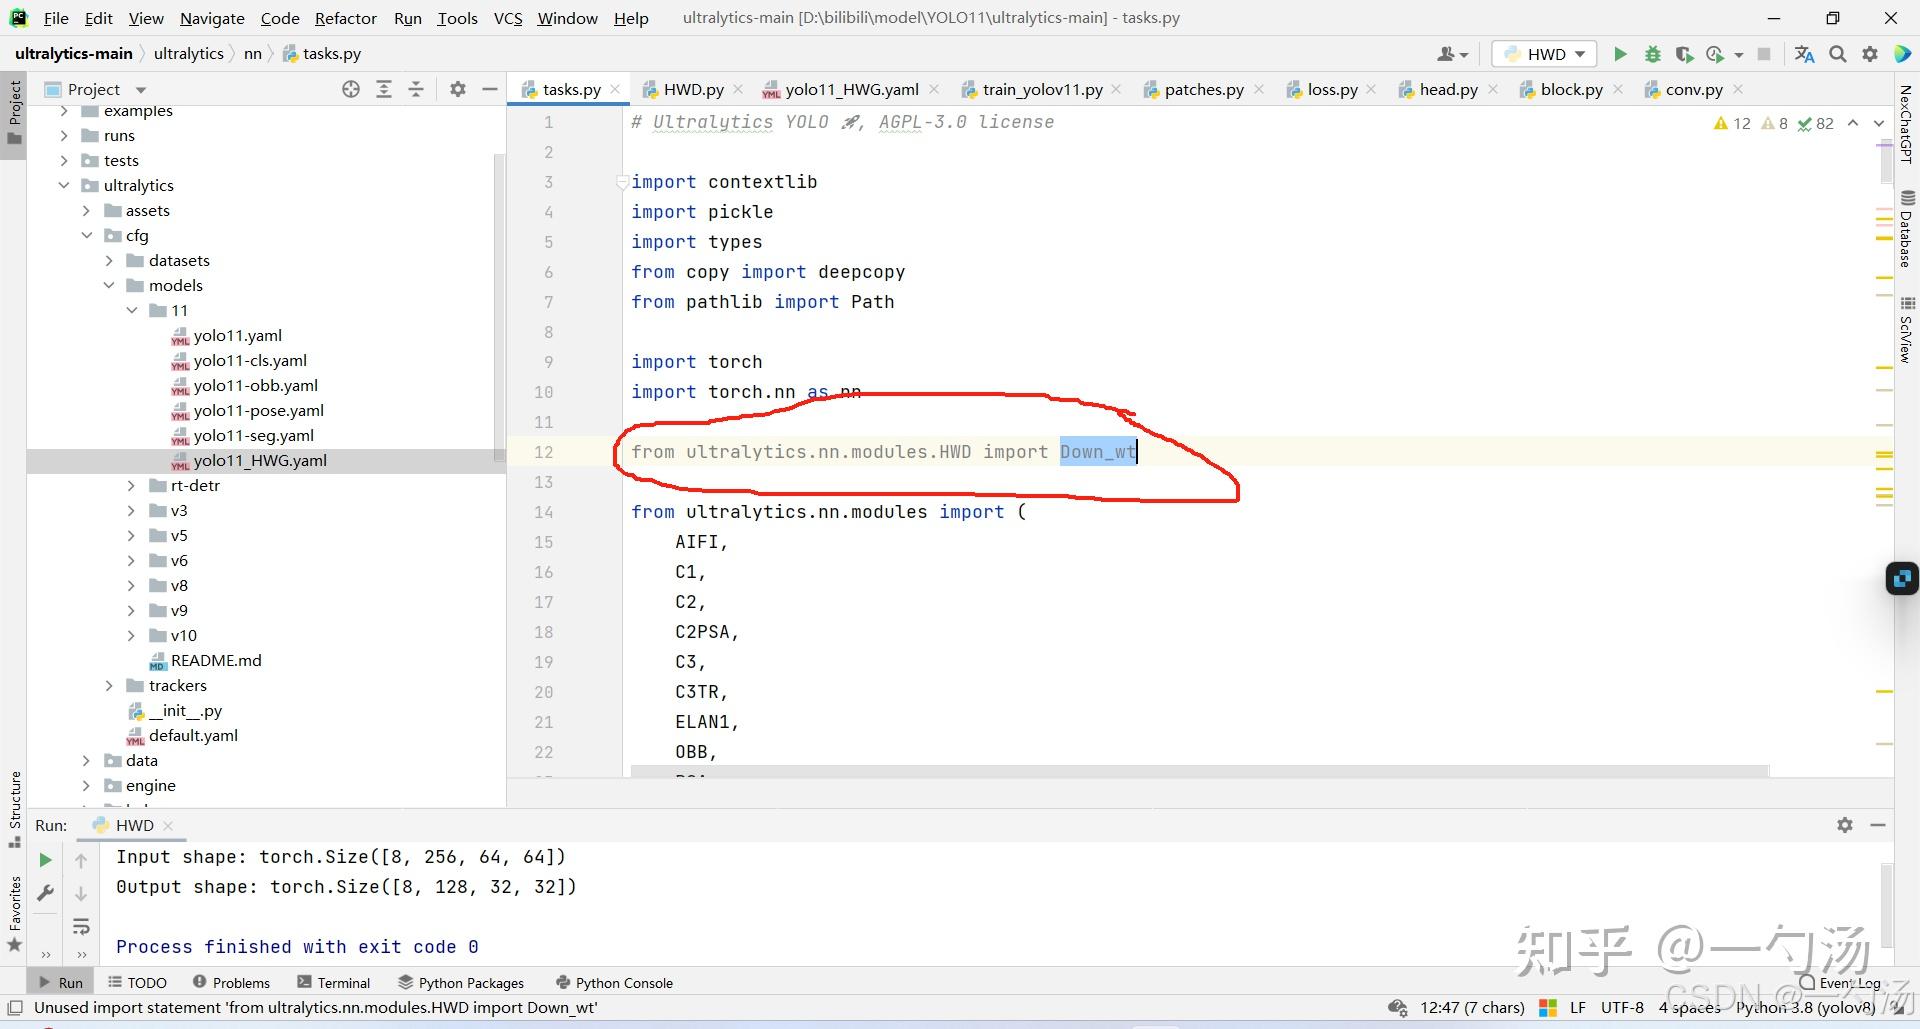Click the locate-in-project target icon
The height and width of the screenshot is (1029, 1920).
351,89
